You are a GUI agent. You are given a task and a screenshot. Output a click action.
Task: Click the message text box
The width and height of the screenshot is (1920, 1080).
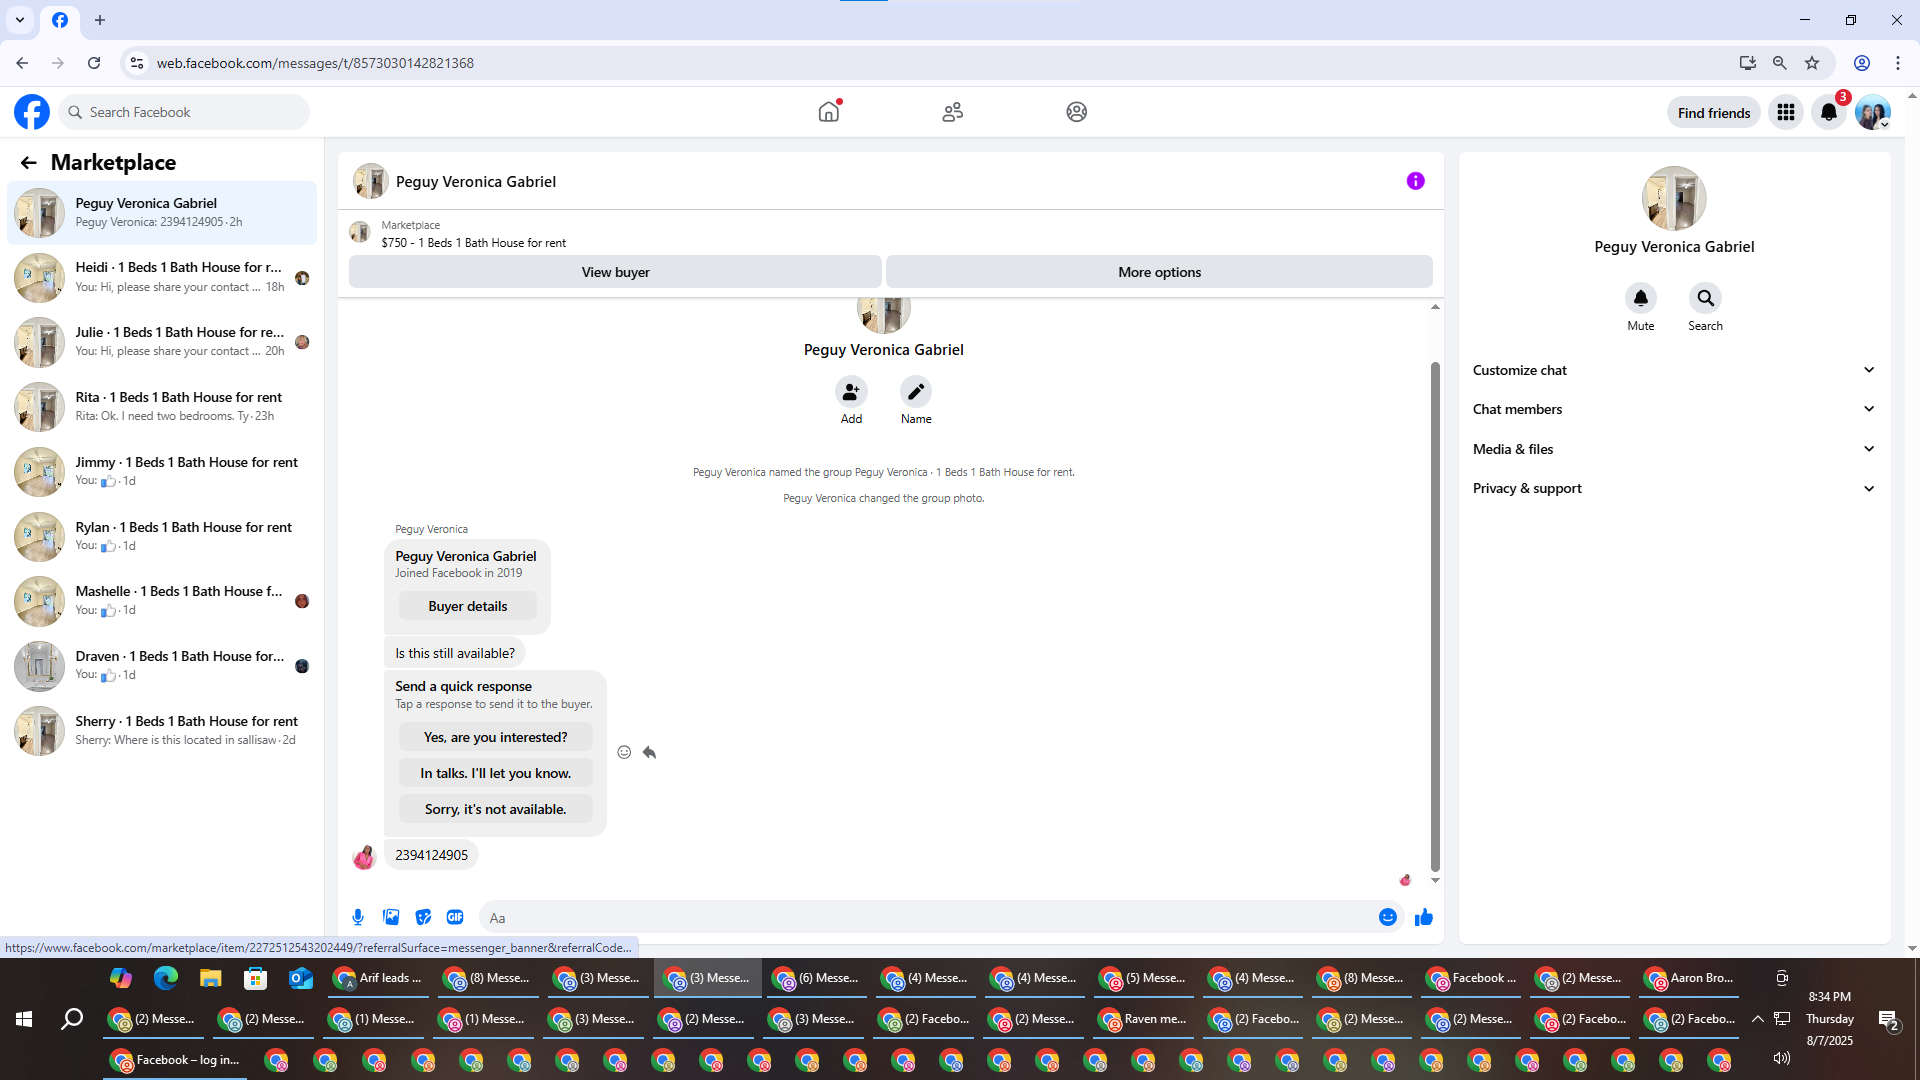(x=930, y=917)
